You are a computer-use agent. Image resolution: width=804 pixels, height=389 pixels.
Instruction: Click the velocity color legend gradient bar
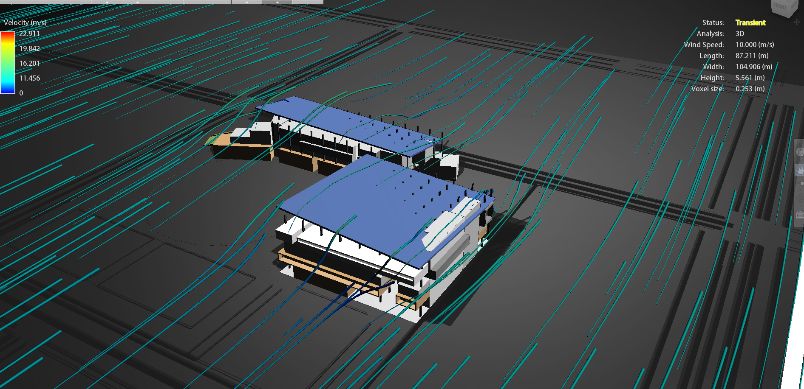pyautogui.click(x=7, y=63)
